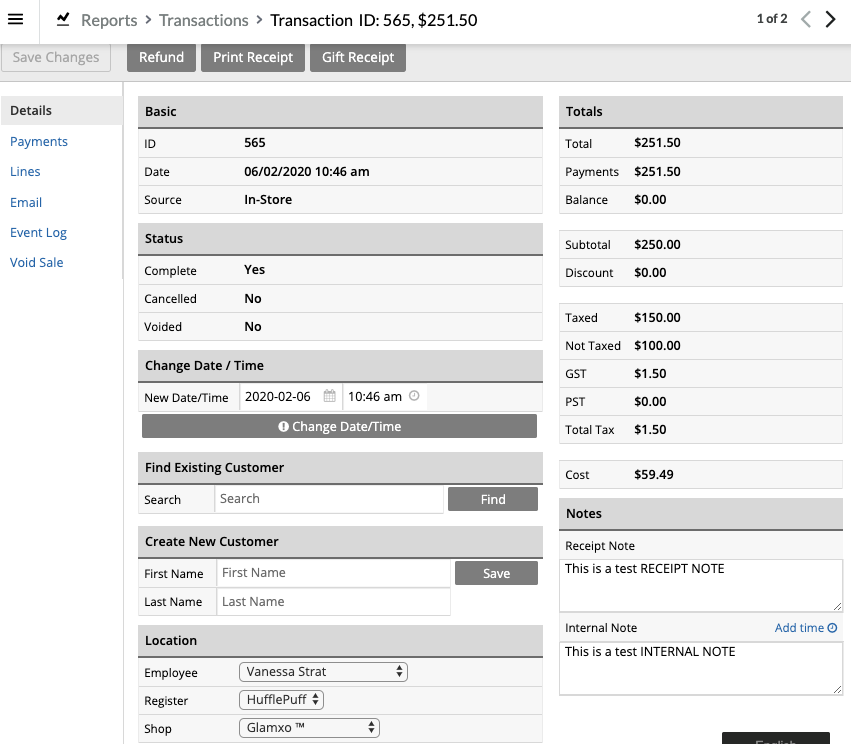This screenshot has height=744, width=851.
Task: Open the Shop dropdown Glamxo
Action: (x=309, y=728)
